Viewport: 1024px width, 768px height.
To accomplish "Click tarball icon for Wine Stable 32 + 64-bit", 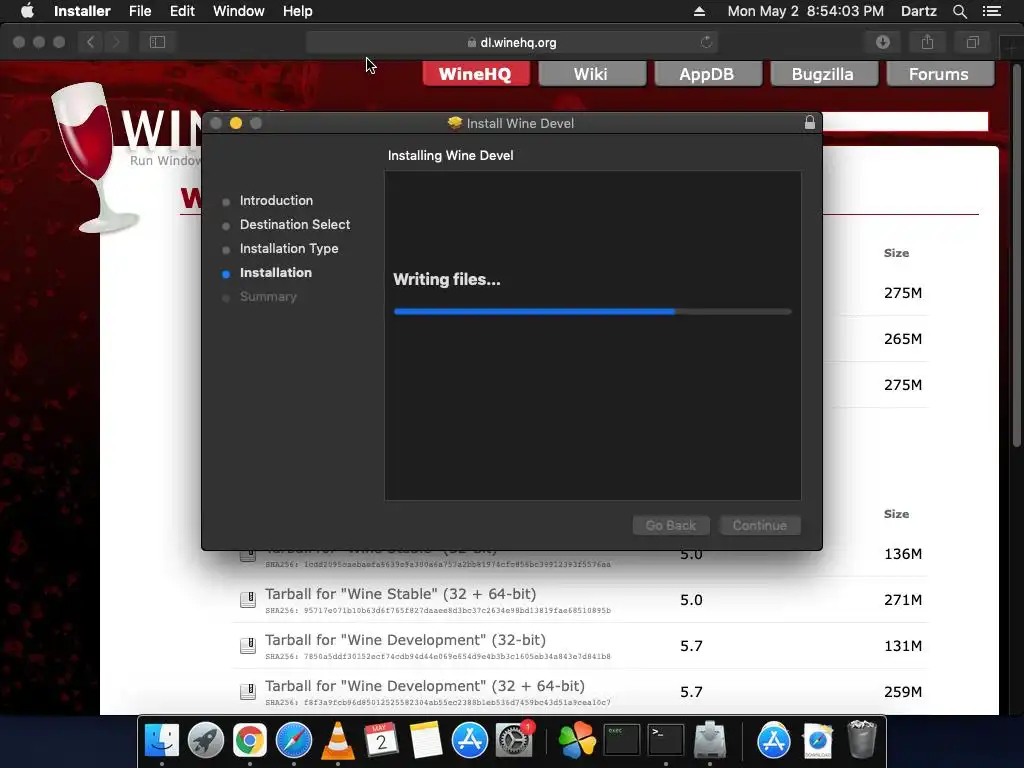I will point(248,600).
